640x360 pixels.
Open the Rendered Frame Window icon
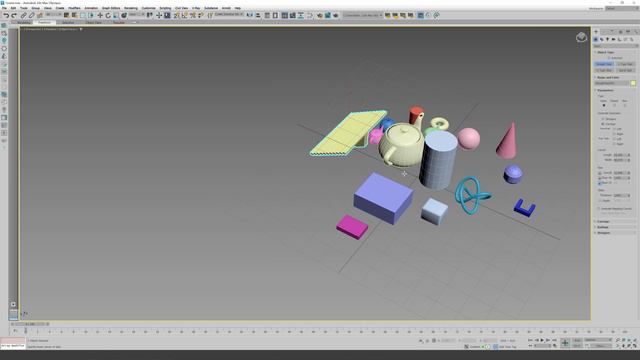[x=328, y=16]
